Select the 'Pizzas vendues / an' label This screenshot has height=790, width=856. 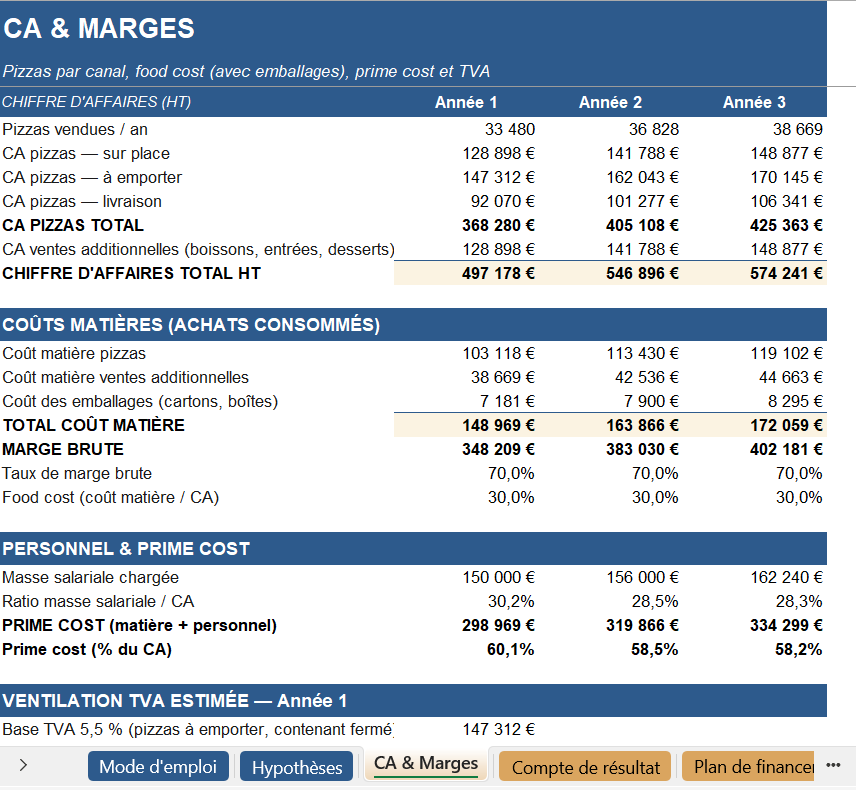pyautogui.click(x=75, y=129)
